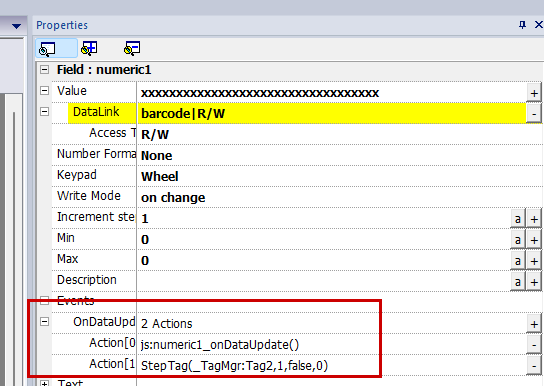Click minus button on DataLink row
The width and height of the screenshot is (544, 386).
pos(534,114)
